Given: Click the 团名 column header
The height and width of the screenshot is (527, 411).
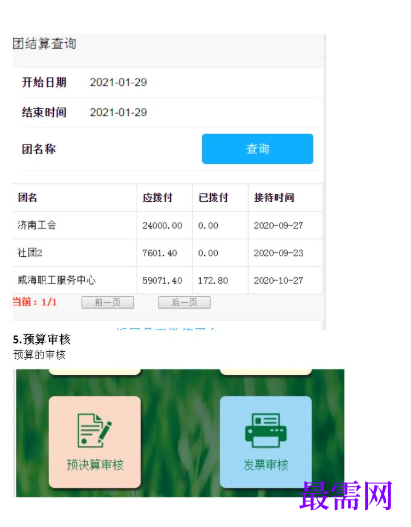Looking at the screenshot, I should coord(28,197).
